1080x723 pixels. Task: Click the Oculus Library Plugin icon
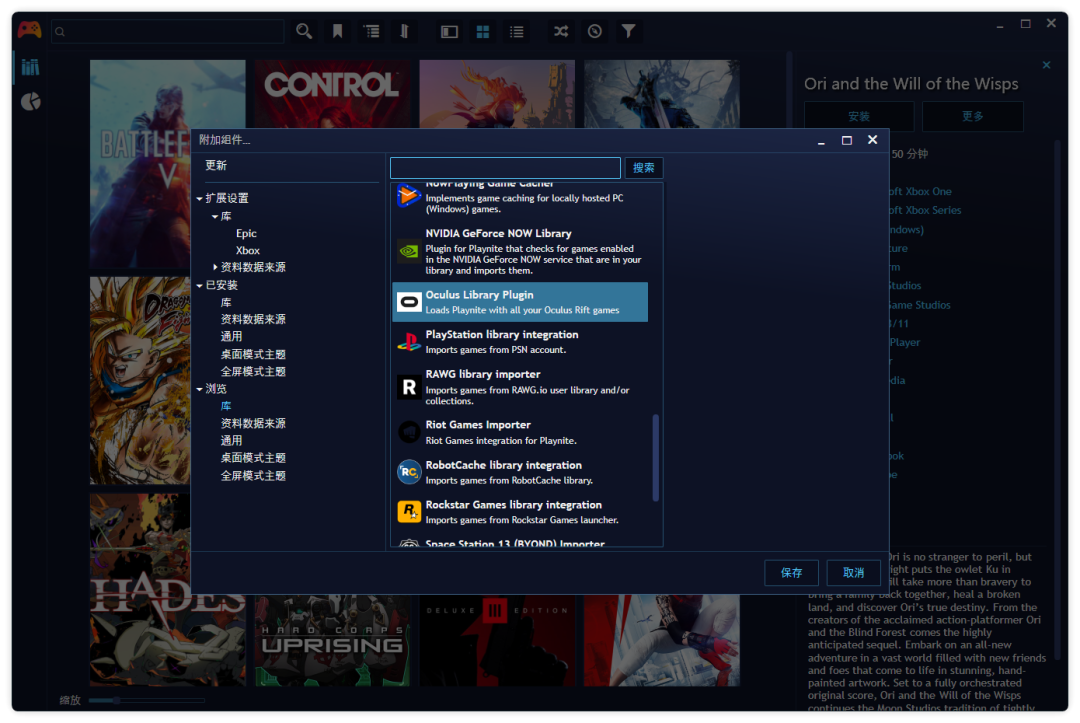[x=408, y=302]
